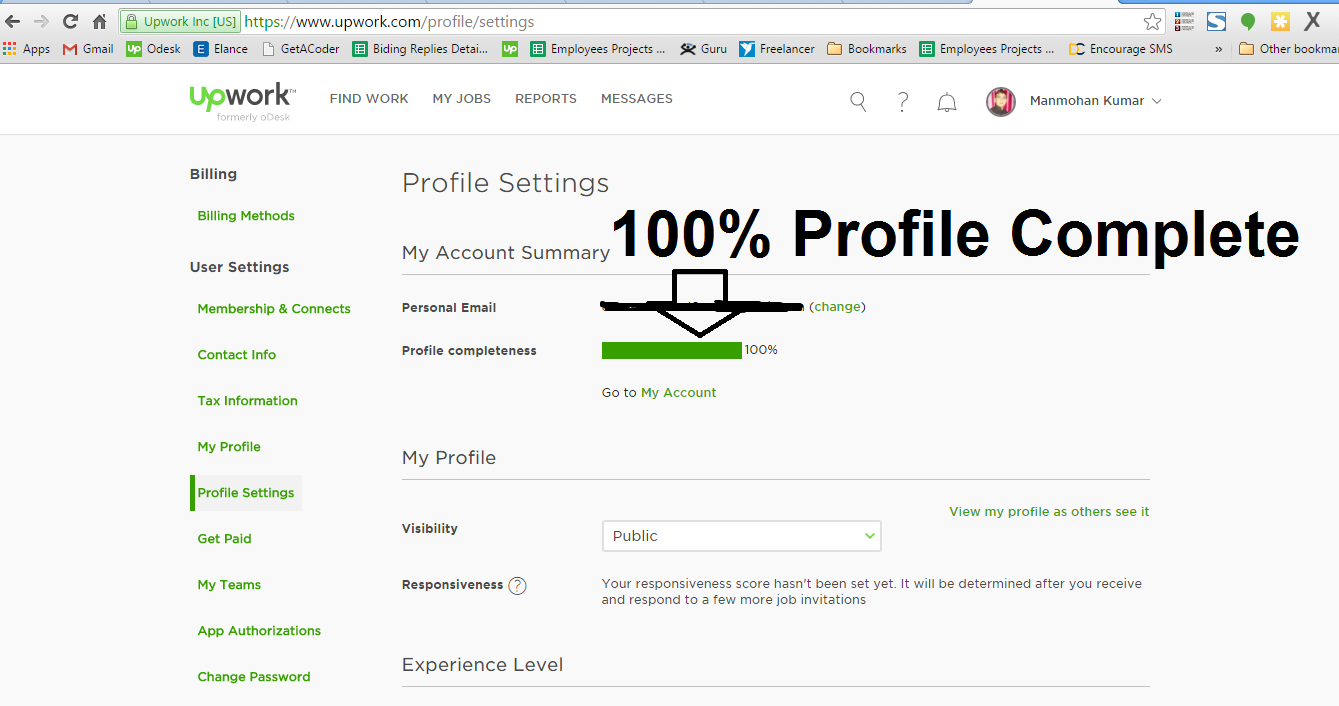Click View my profile as others see it
The width and height of the screenshot is (1339, 706).
point(1049,512)
